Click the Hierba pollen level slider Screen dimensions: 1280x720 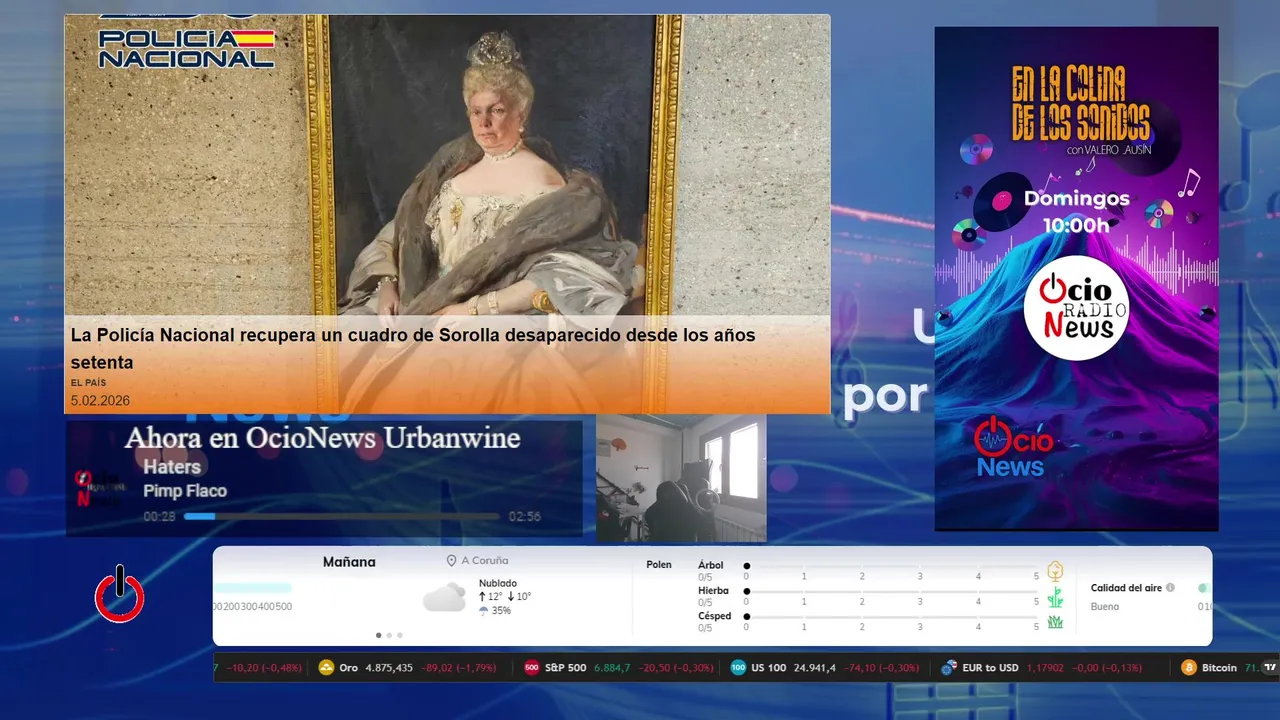point(893,591)
